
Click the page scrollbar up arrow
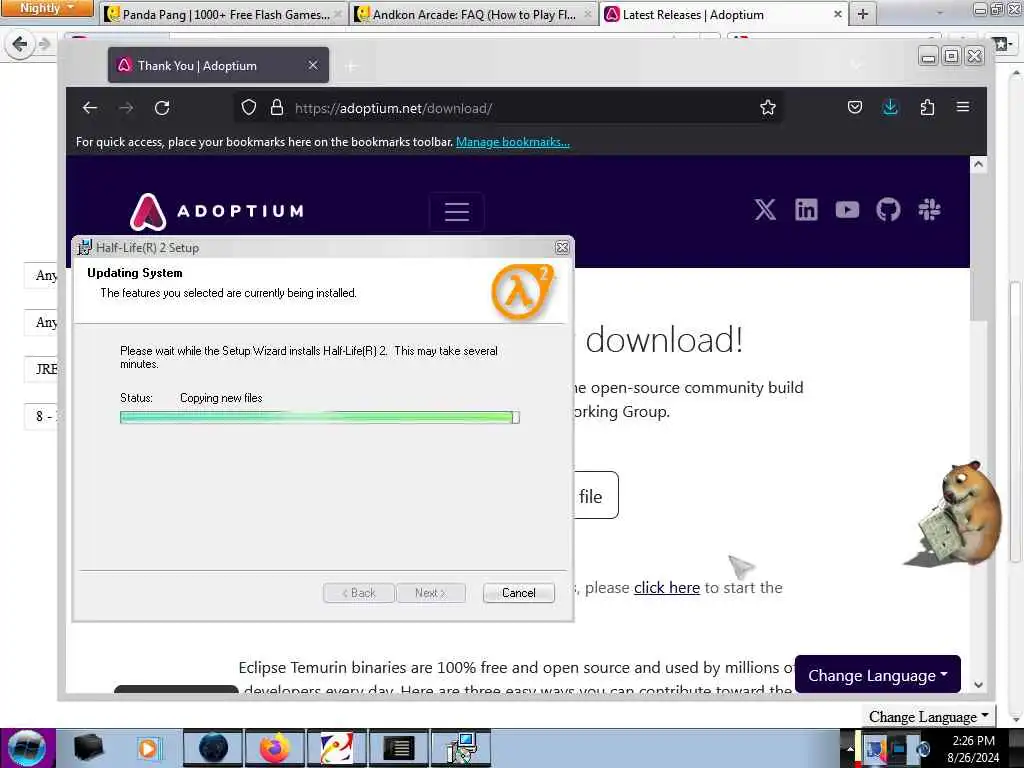coord(978,164)
